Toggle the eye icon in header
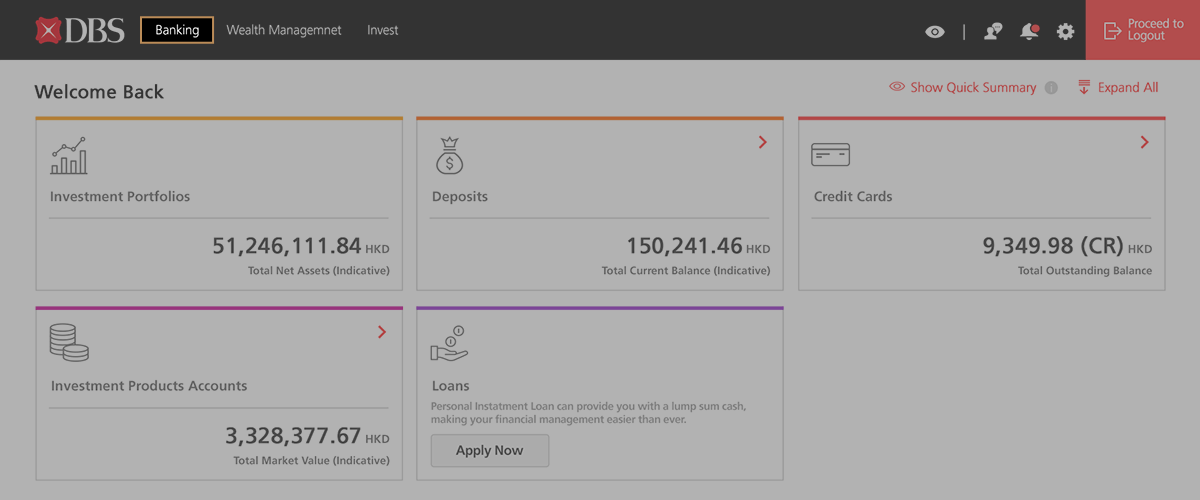1200x500 pixels. pos(934,32)
